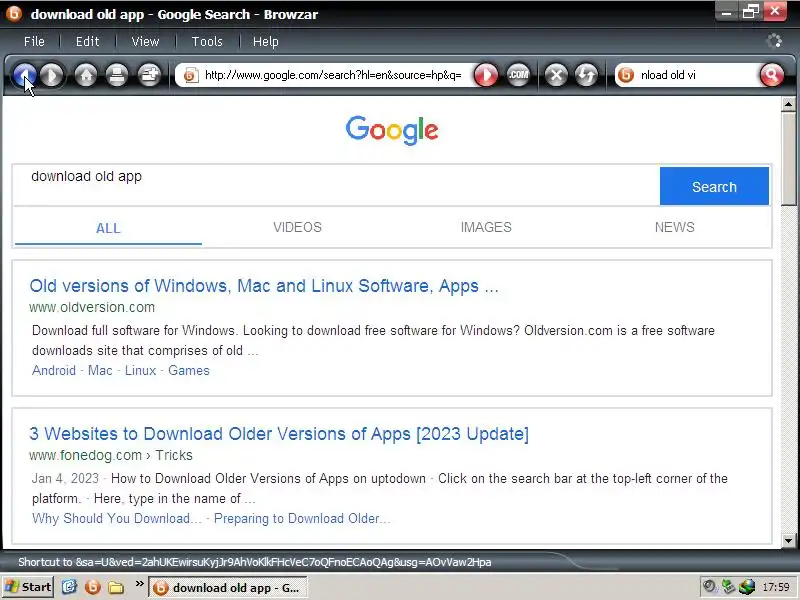Image resolution: width=800 pixels, height=600 pixels.
Task: Open the Home page icon in toolbar
Action: (x=86, y=76)
